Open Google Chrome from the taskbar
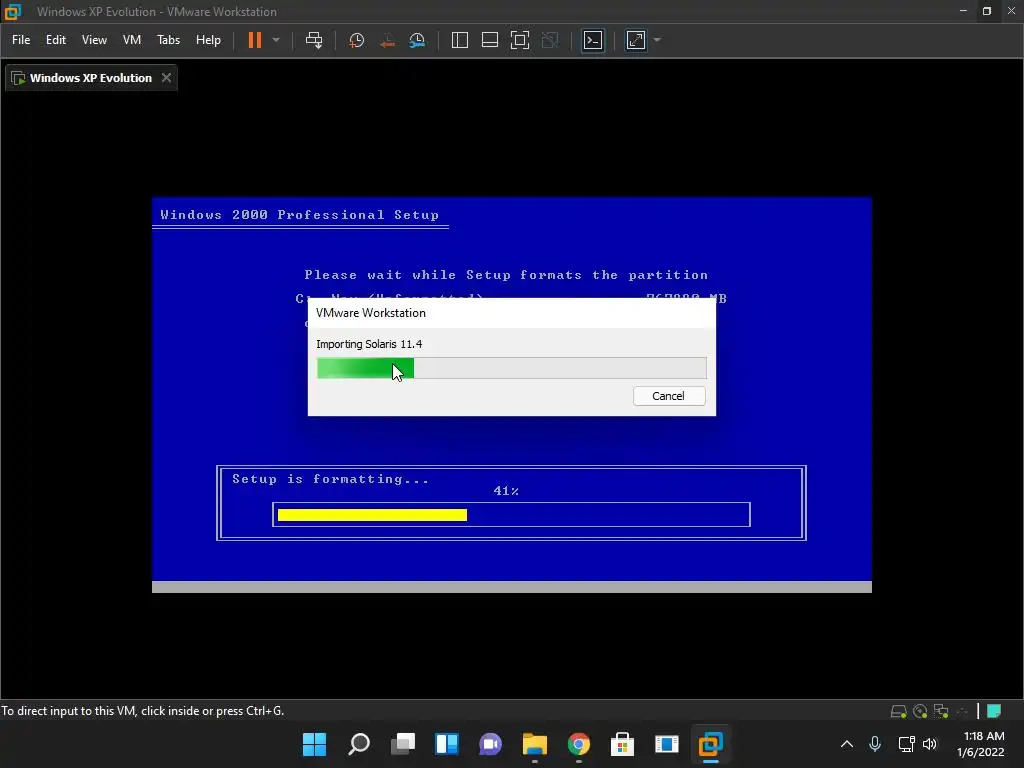The height and width of the screenshot is (768, 1024). pyautogui.click(x=579, y=744)
